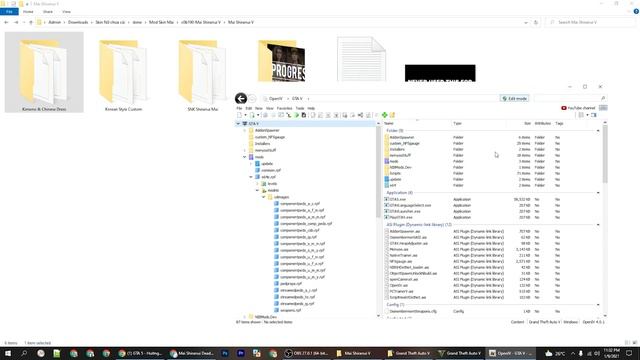The height and width of the screenshot is (360, 640).
Task: Click the taskbar search magnifier
Action: (24, 353)
